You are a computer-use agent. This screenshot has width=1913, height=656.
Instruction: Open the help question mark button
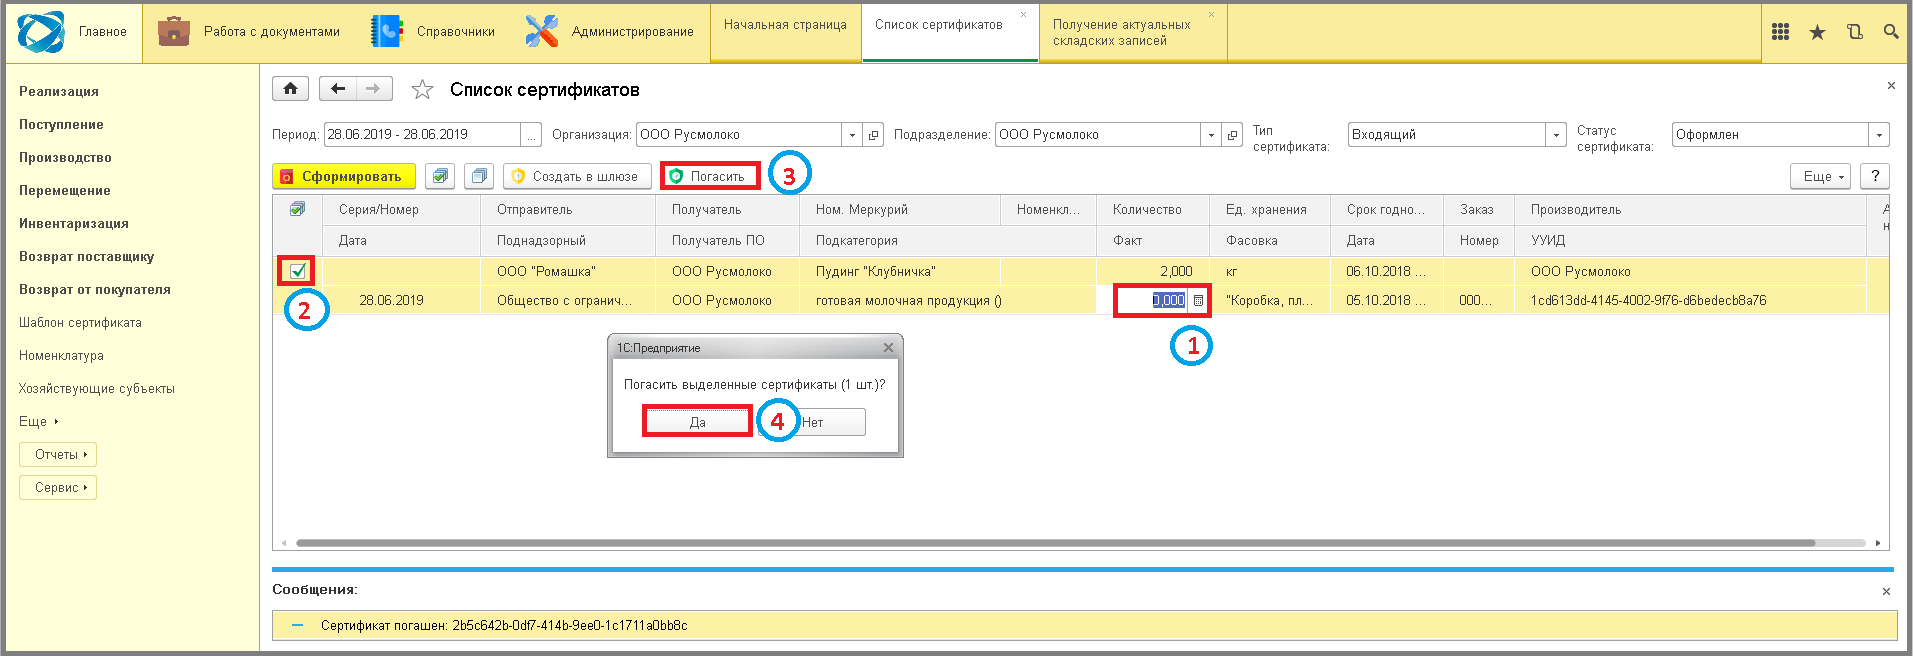click(1875, 176)
